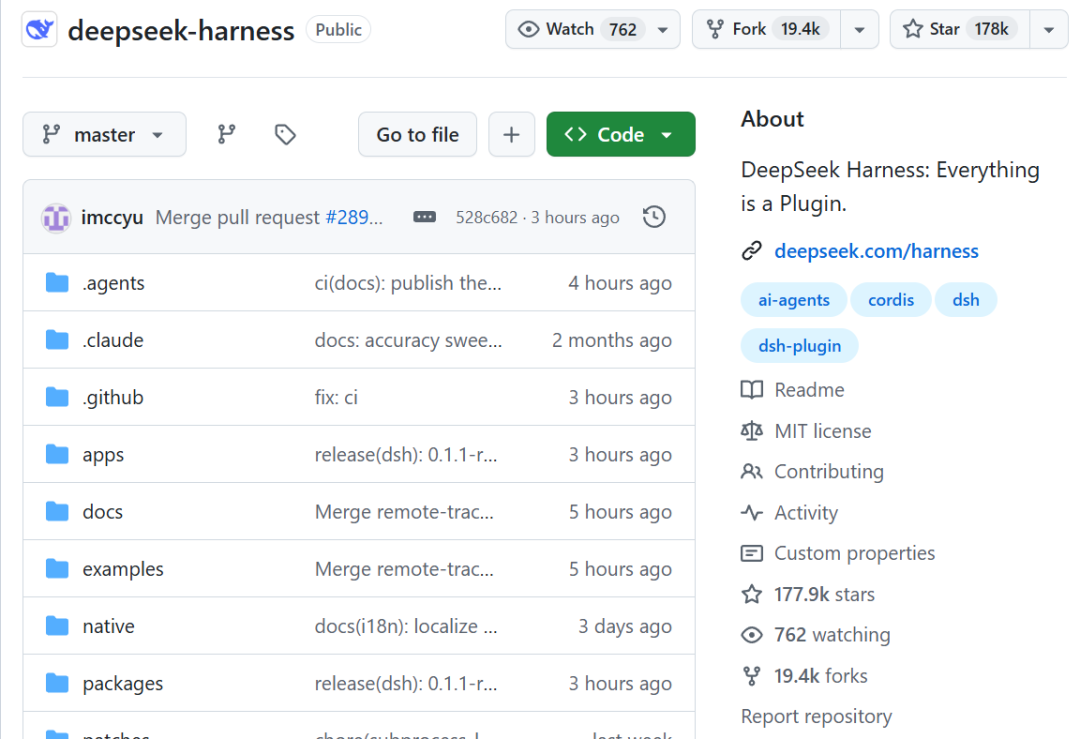Viewport: 1080px width, 739px height.
Task: Open the .agents folder name
Action: 113,283
